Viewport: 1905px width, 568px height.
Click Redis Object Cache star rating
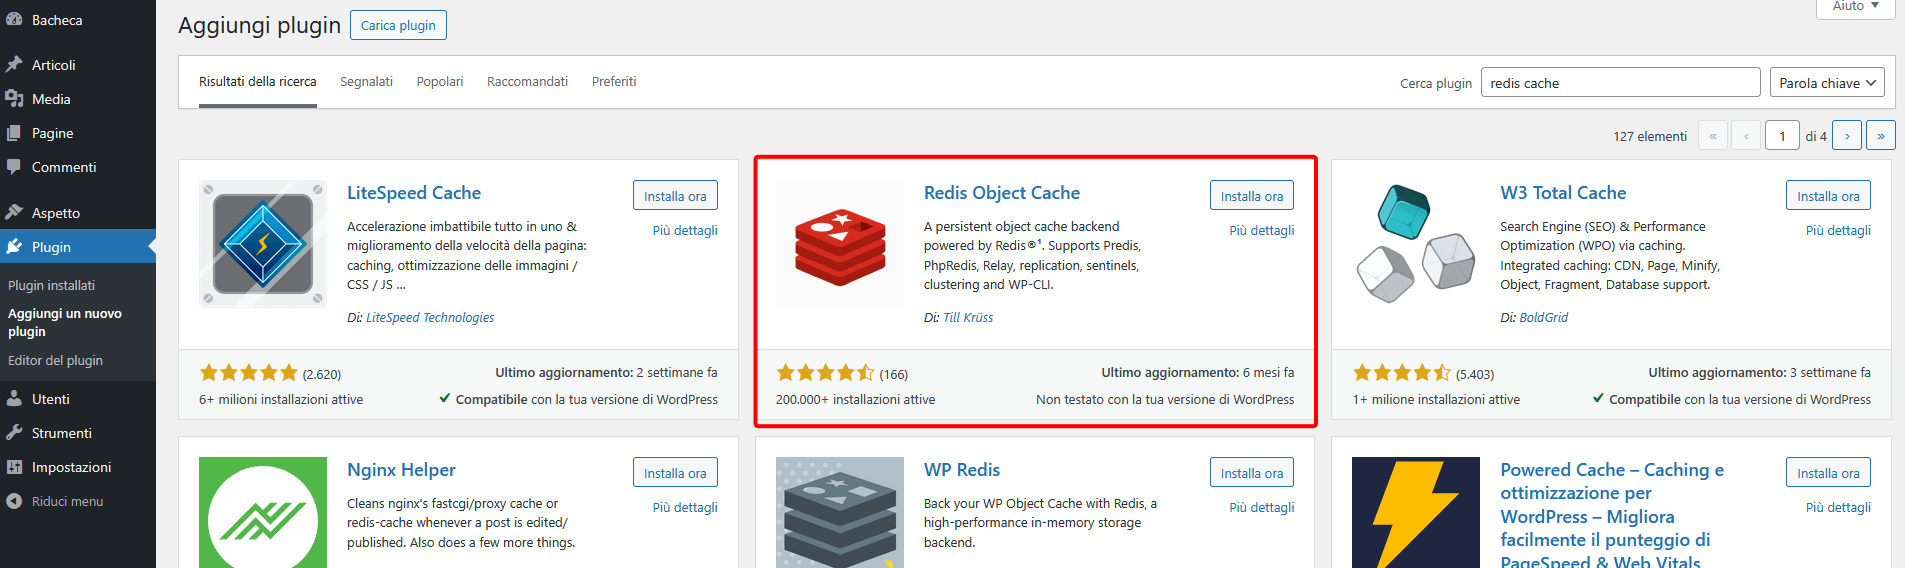(826, 373)
